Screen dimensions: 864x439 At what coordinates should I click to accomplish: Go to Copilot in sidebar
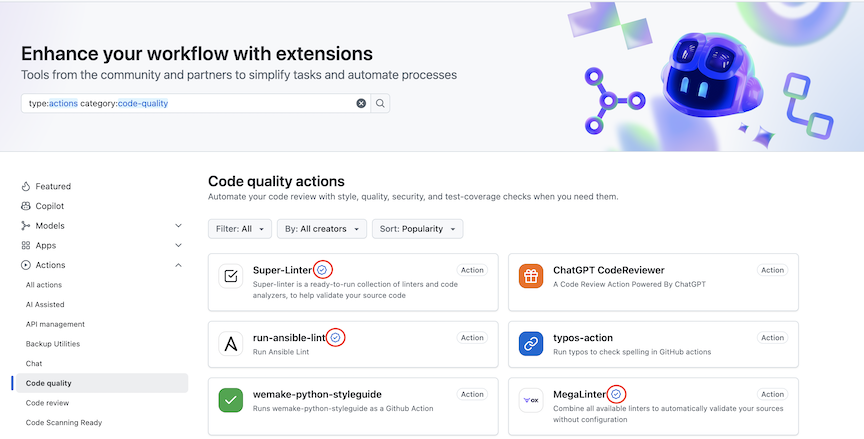(x=50, y=206)
